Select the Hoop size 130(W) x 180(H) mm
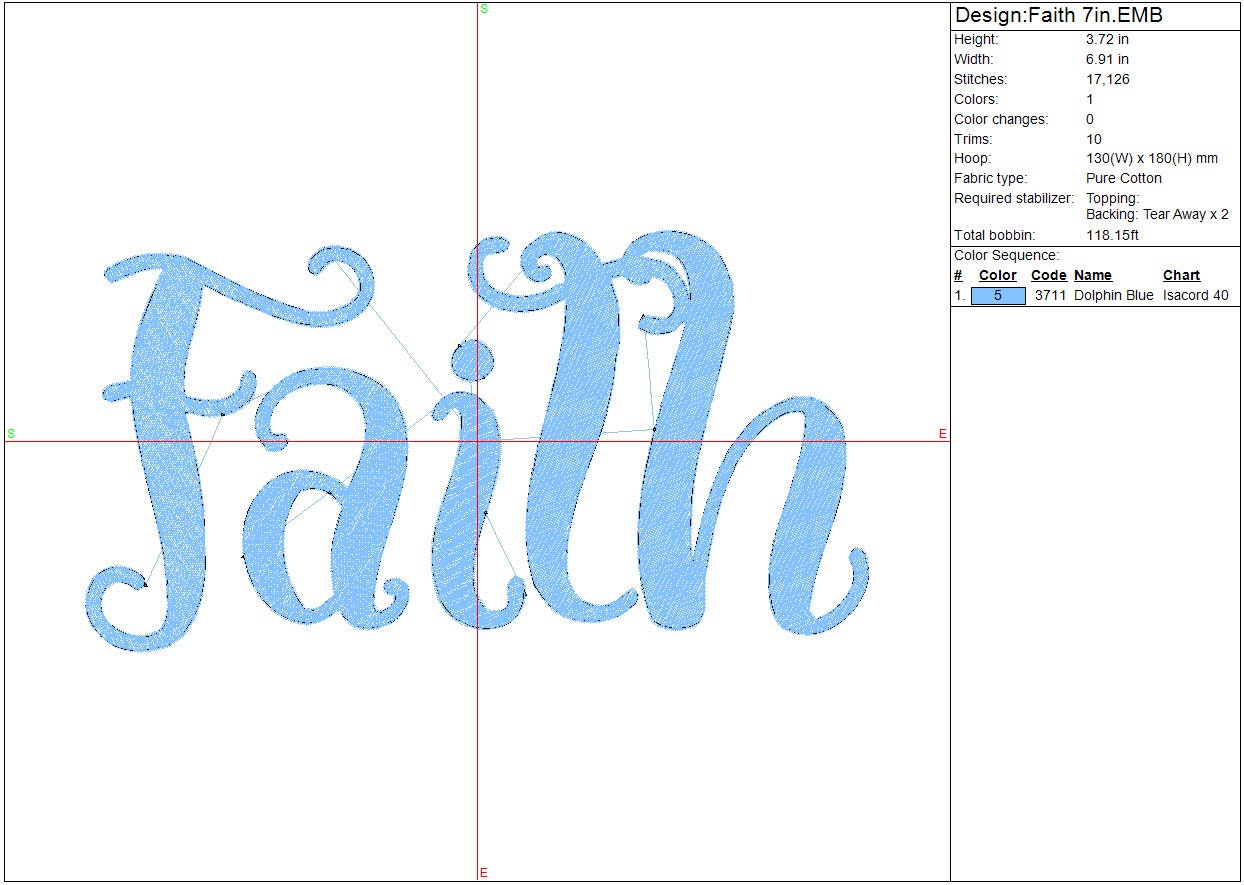 1152,159
